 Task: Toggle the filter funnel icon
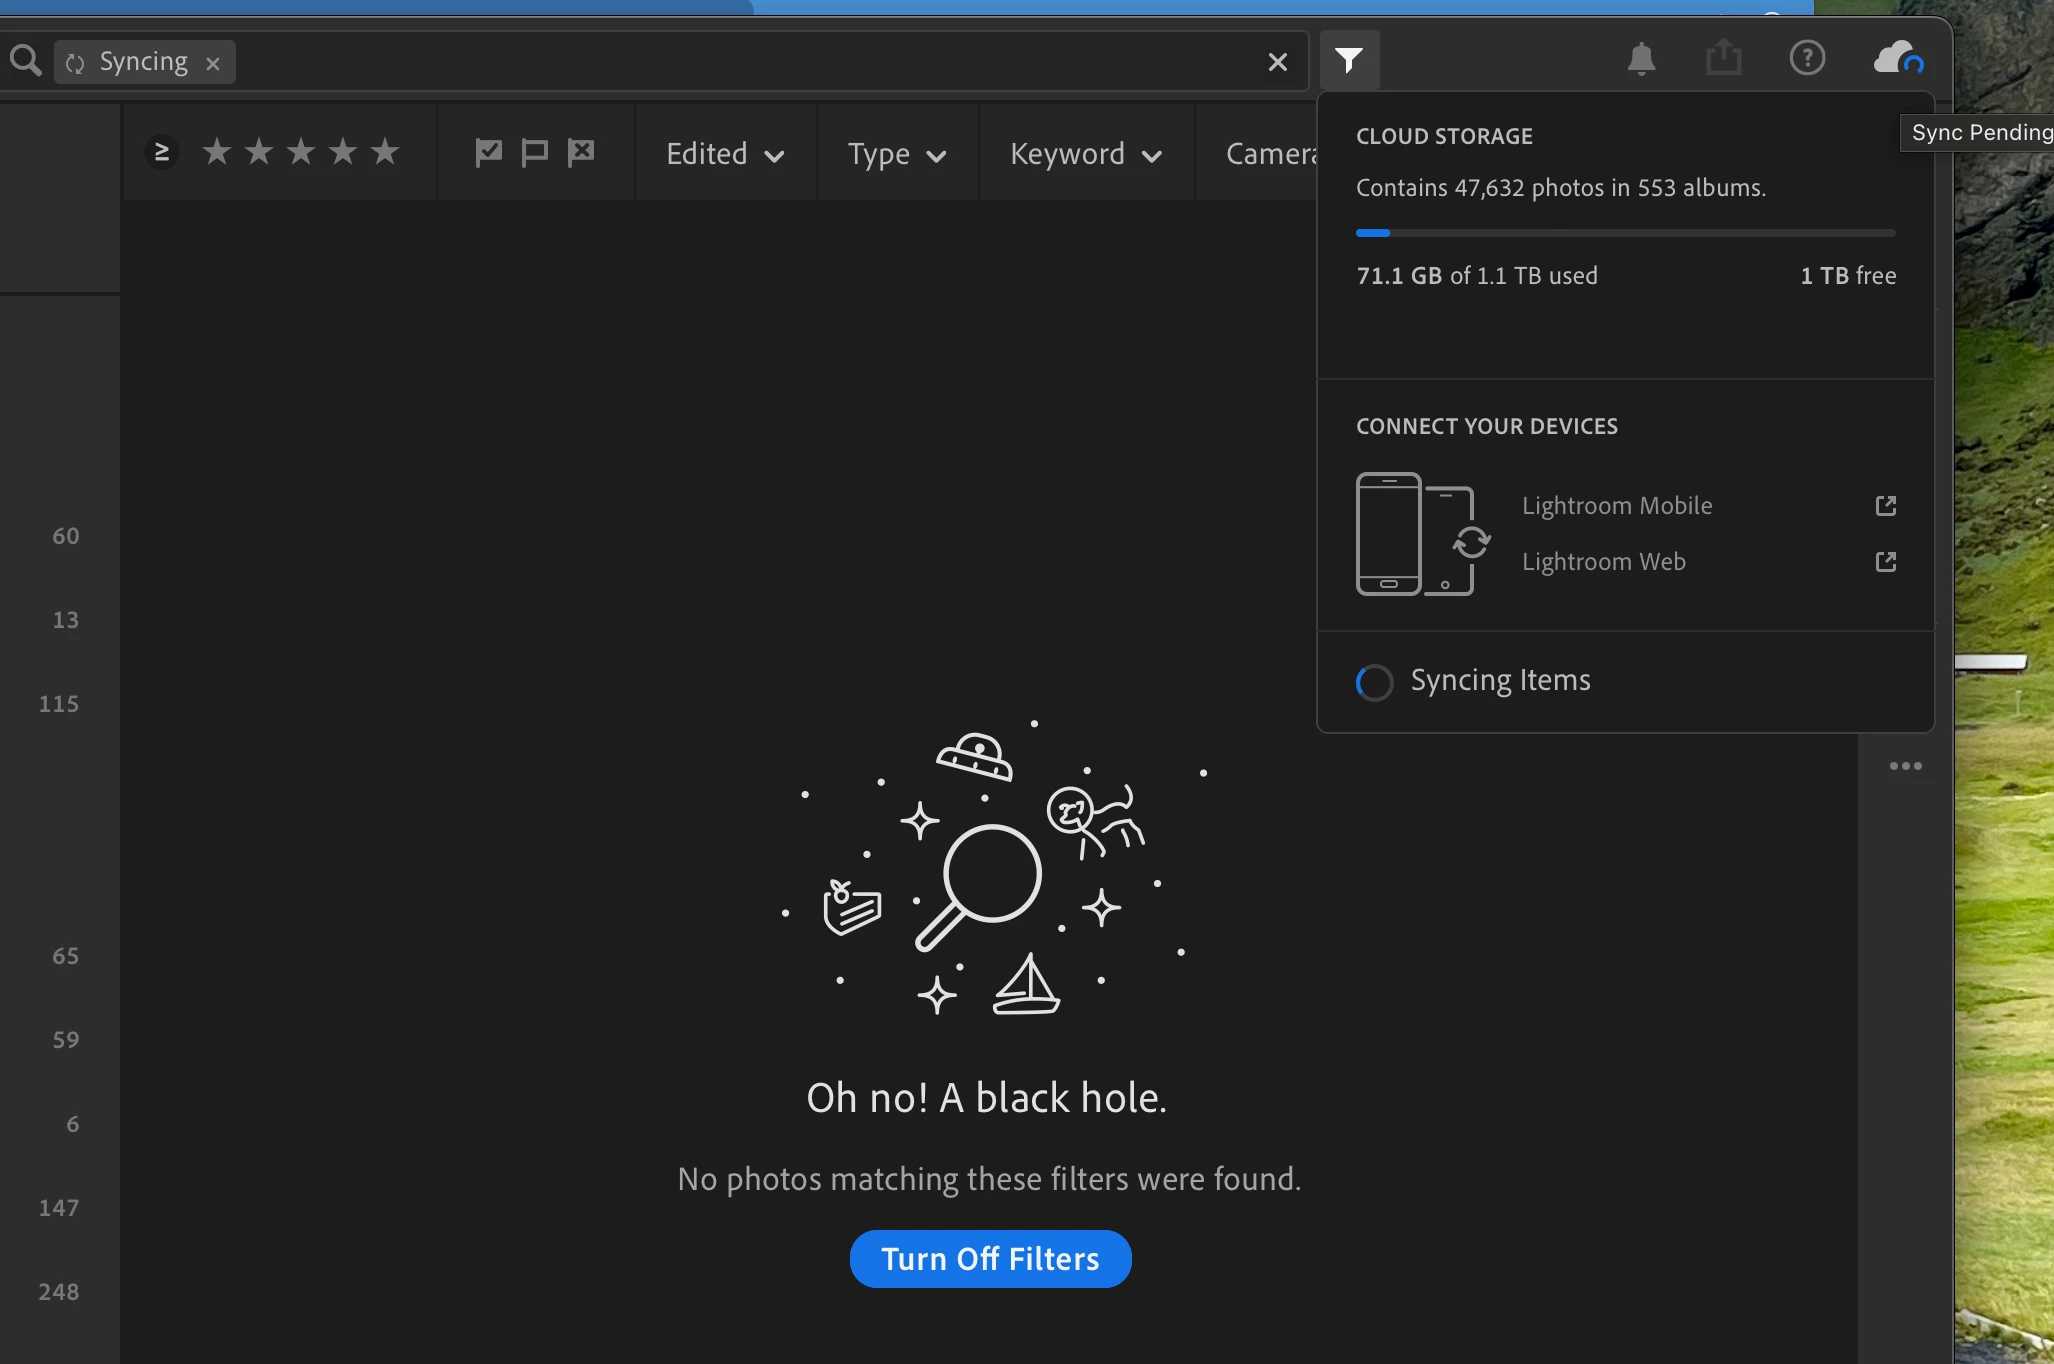(x=1349, y=61)
